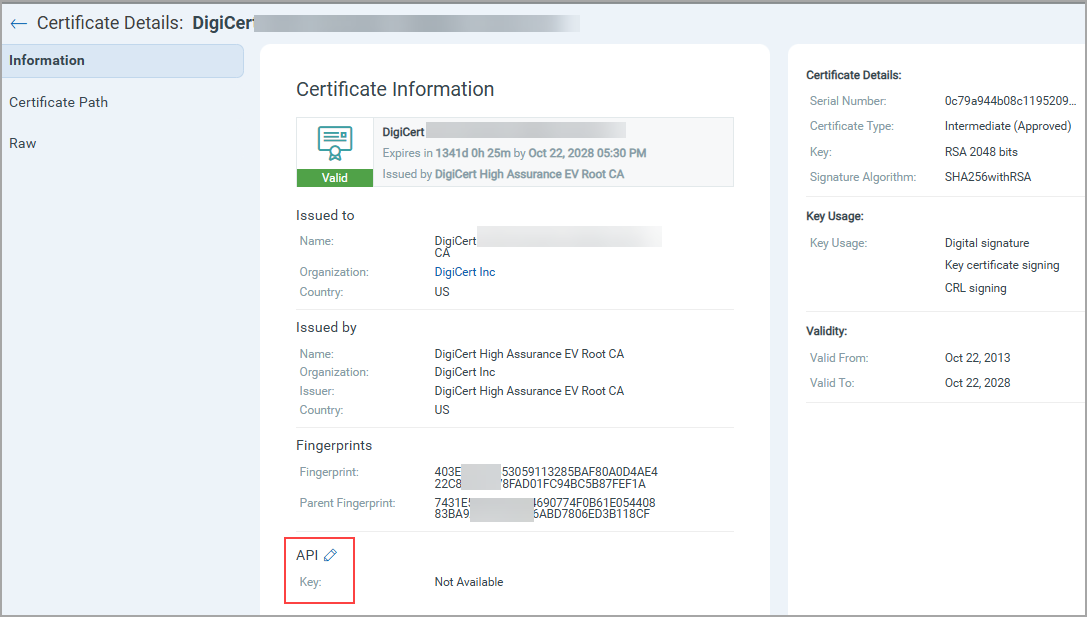Select the Issued by Organization DigiCert Inc

(464, 372)
